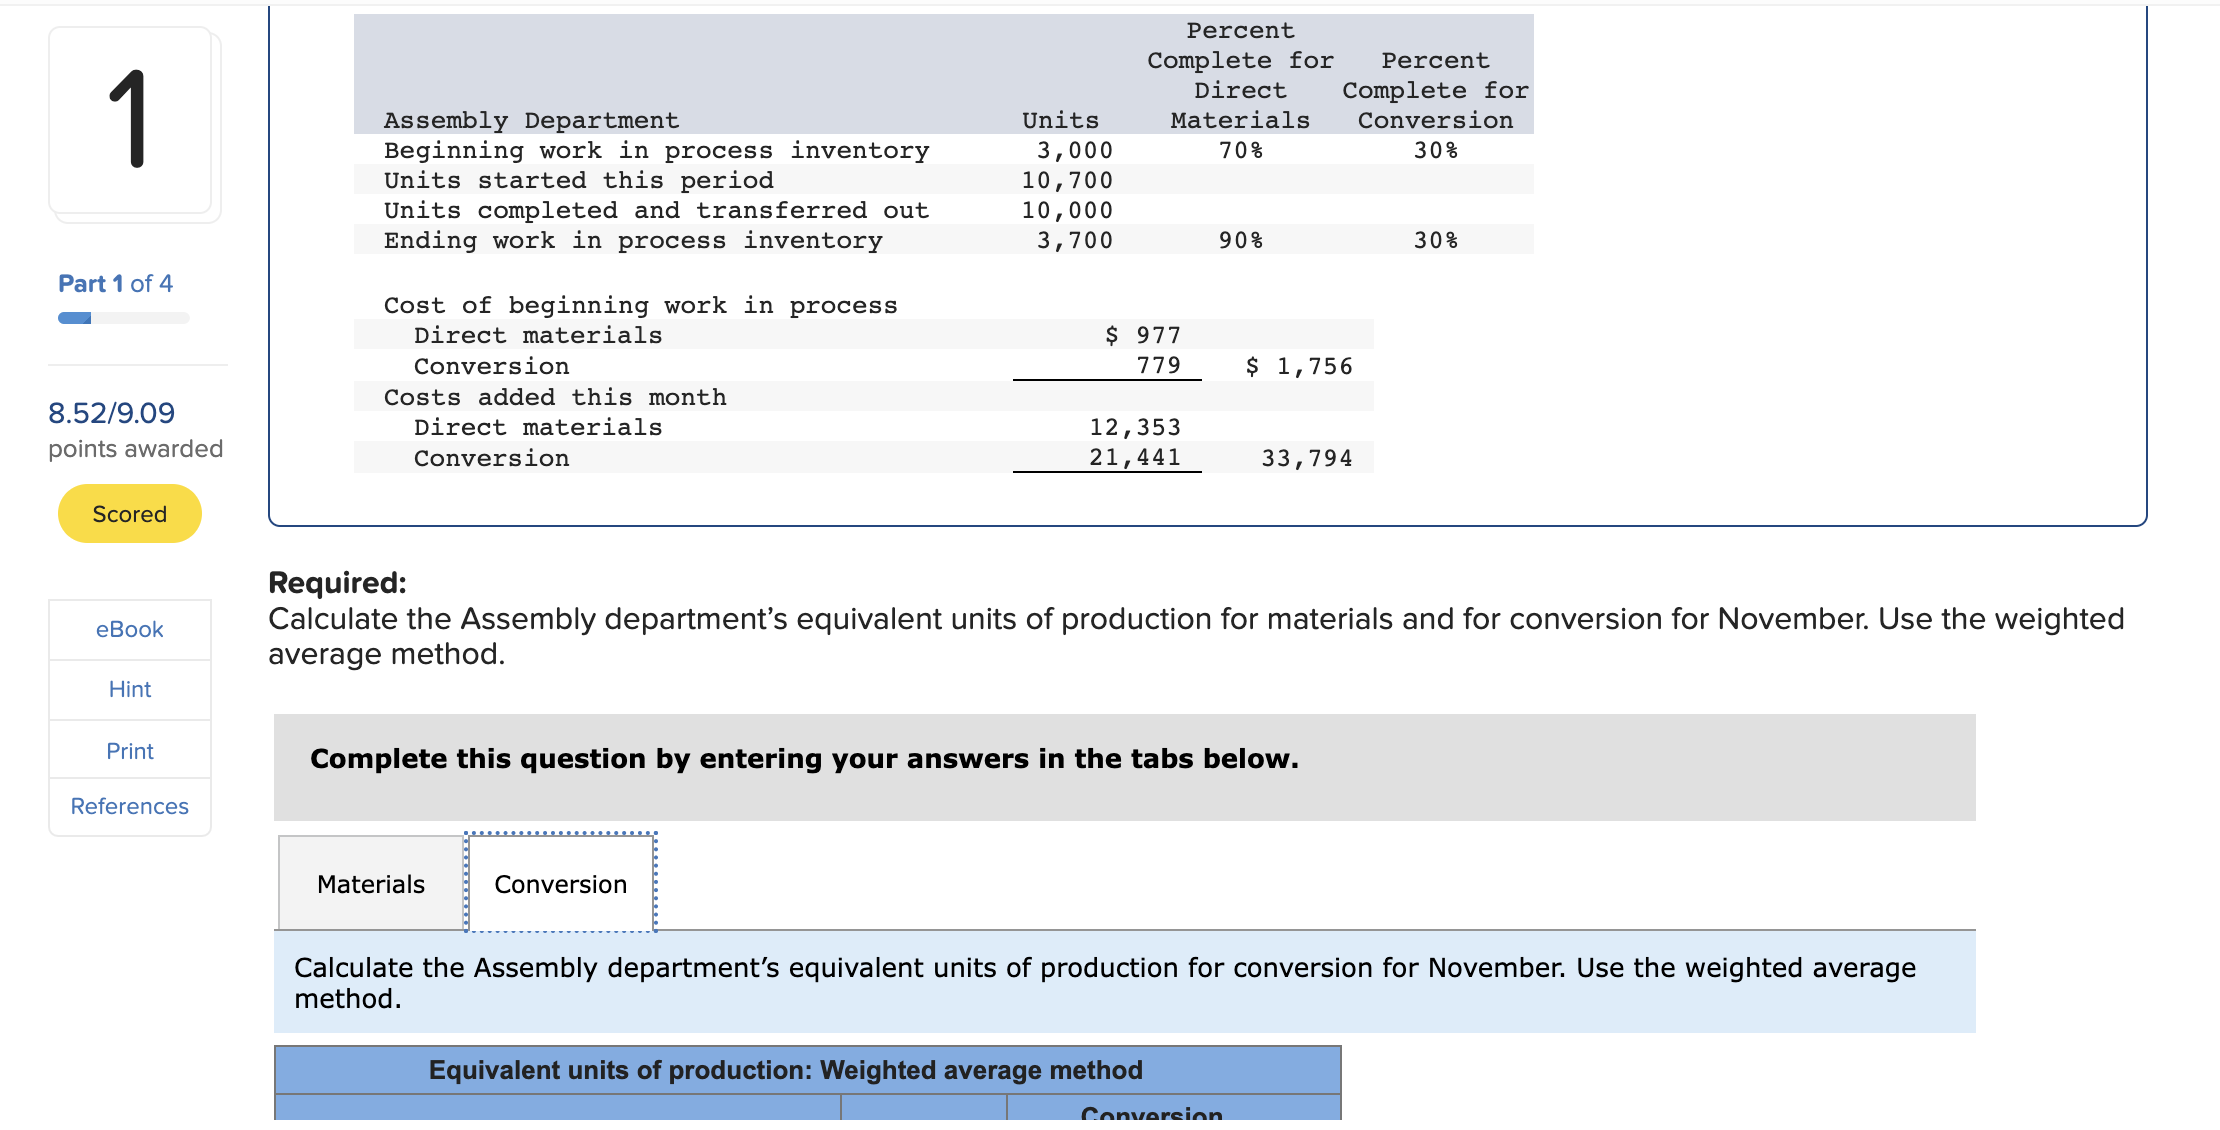Click the Complete this question instruction banner

tap(803, 758)
